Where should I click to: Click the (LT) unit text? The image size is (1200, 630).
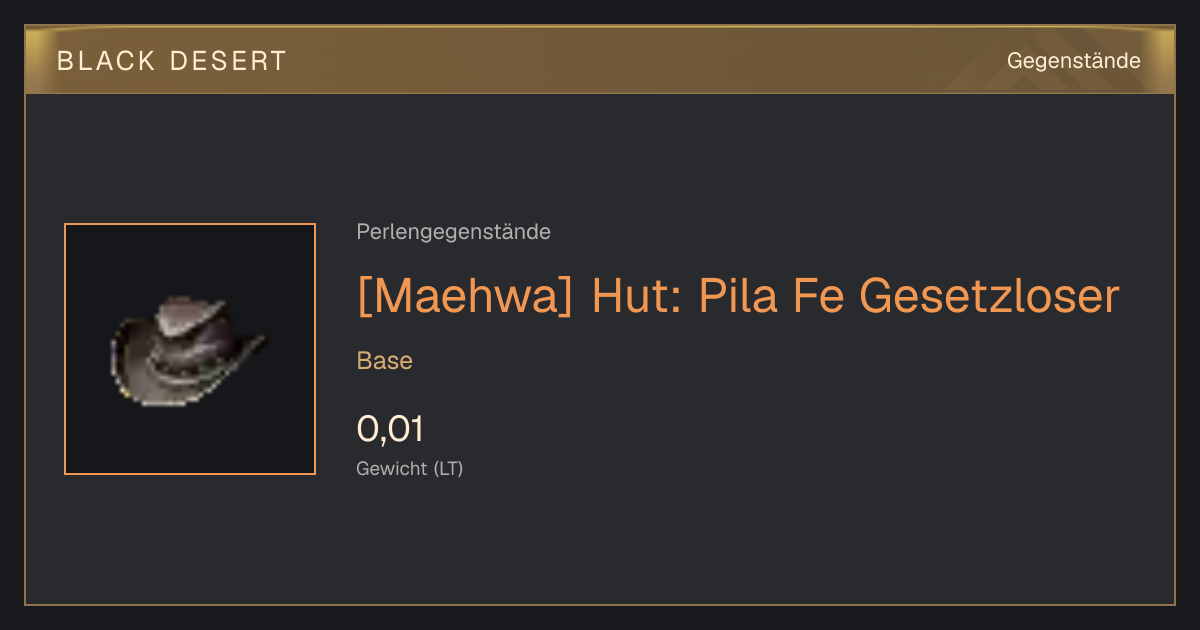click(448, 468)
